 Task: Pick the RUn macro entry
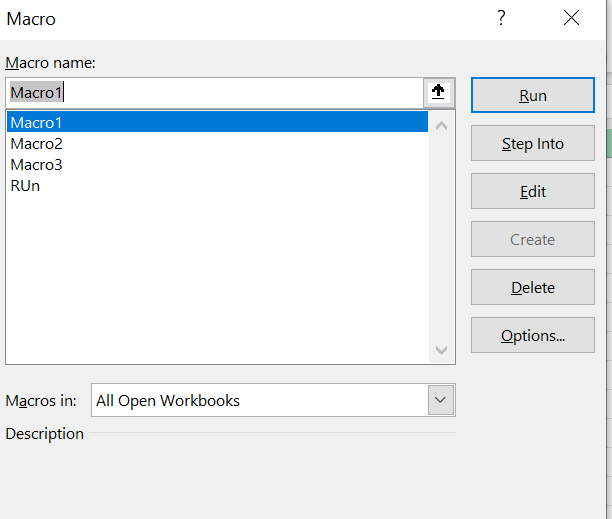pyautogui.click(x=25, y=185)
